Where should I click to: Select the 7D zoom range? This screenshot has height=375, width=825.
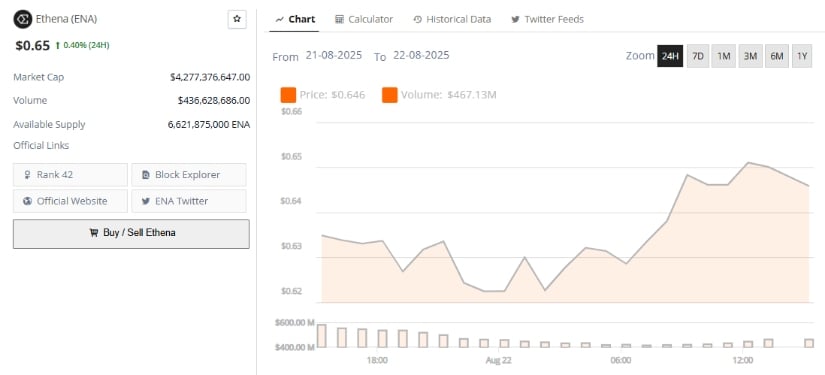697,56
